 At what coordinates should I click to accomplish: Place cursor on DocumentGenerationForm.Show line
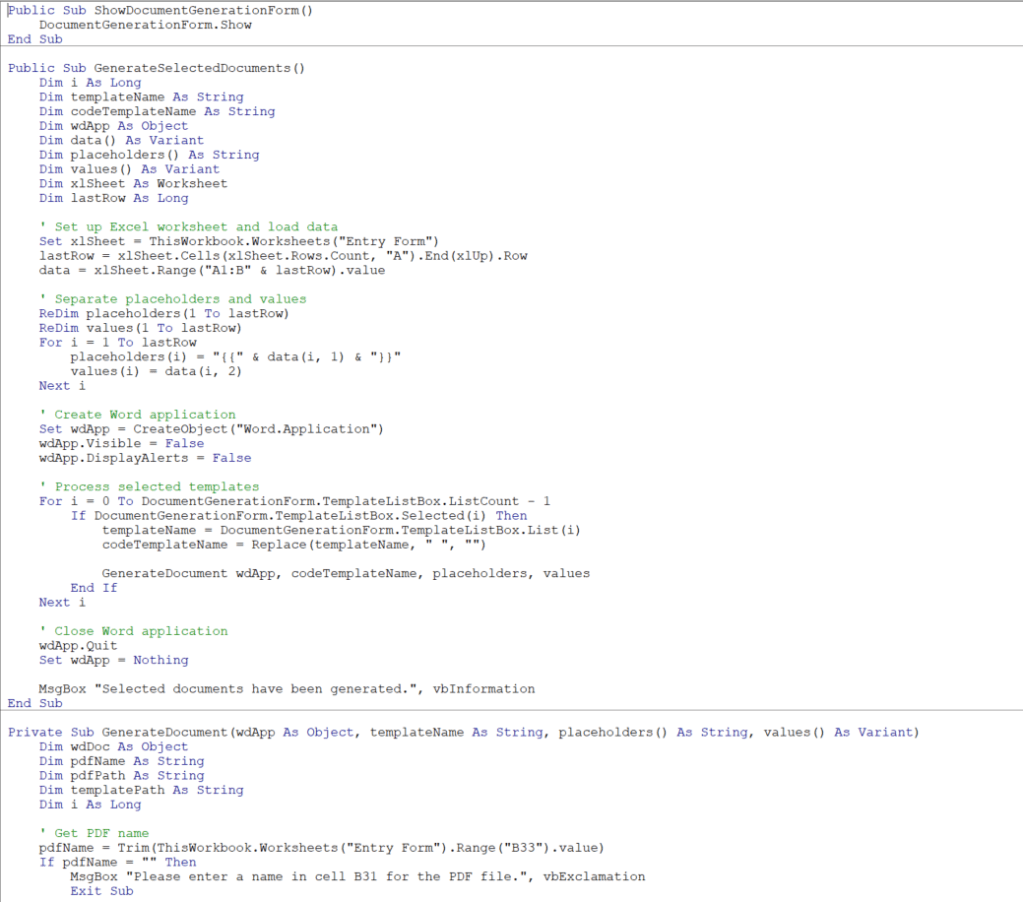[145, 24]
